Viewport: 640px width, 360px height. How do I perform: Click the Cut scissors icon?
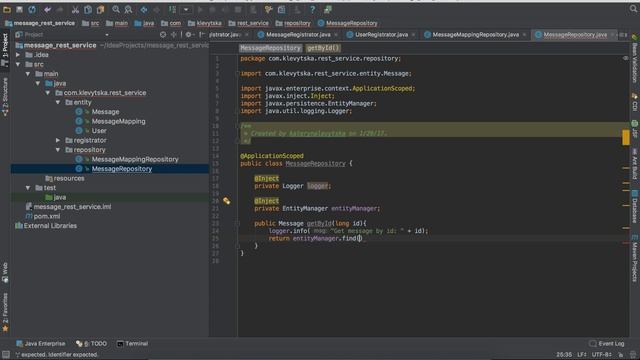click(75, 9)
